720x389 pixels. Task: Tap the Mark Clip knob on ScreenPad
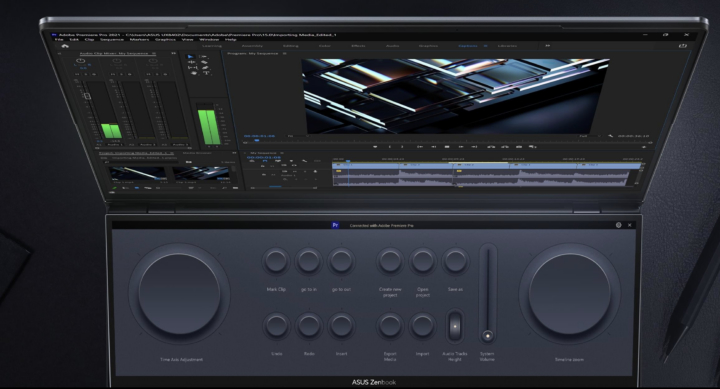pos(276,261)
